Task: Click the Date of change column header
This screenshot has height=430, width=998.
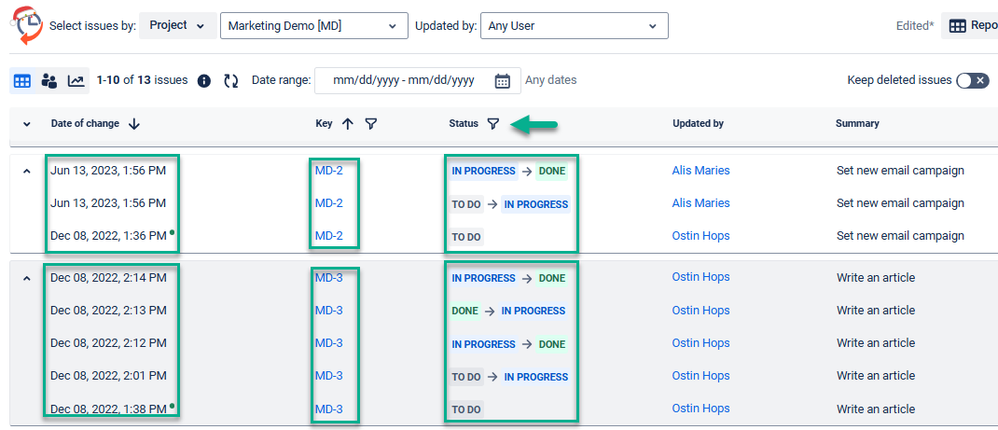Action: [x=85, y=124]
